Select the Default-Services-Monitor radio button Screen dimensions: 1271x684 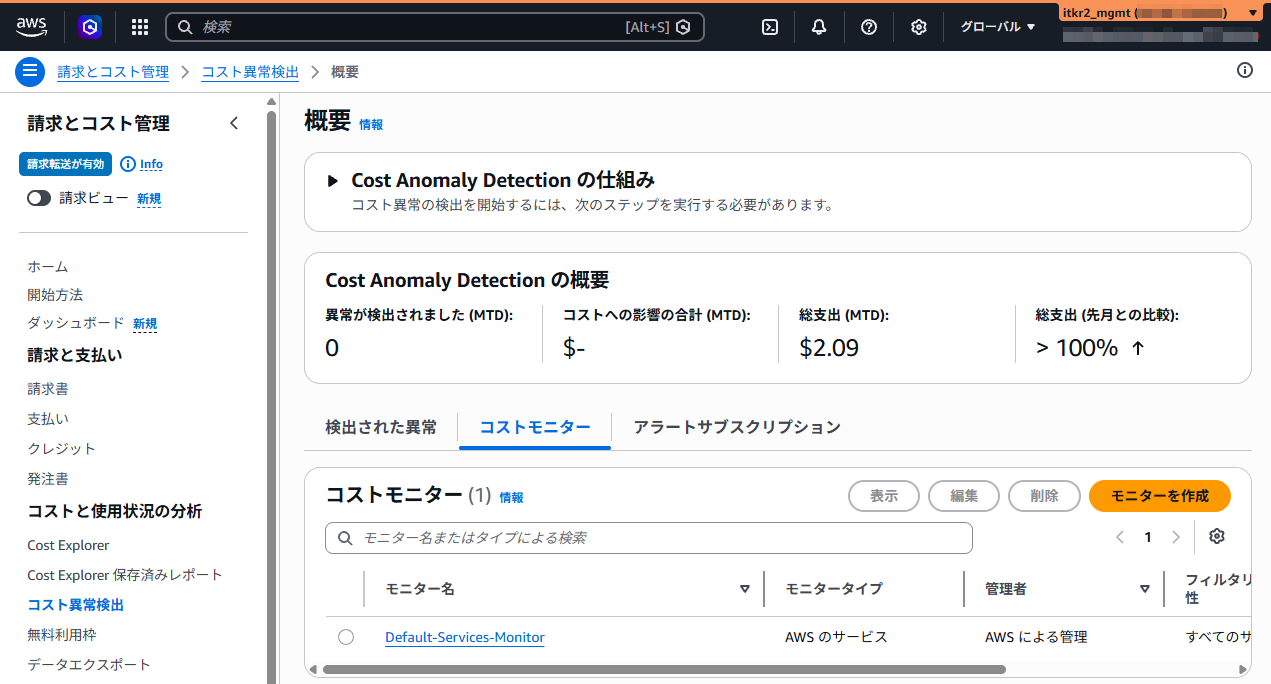point(346,637)
